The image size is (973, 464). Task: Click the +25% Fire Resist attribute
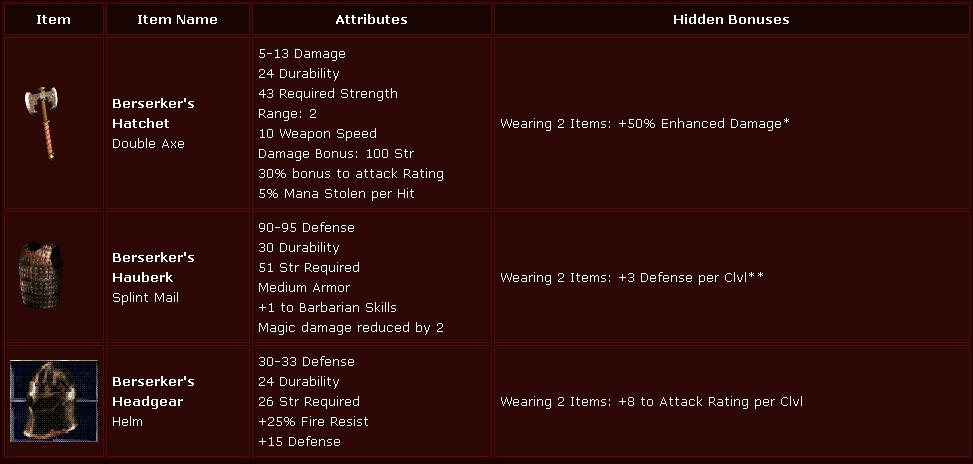coord(313,422)
